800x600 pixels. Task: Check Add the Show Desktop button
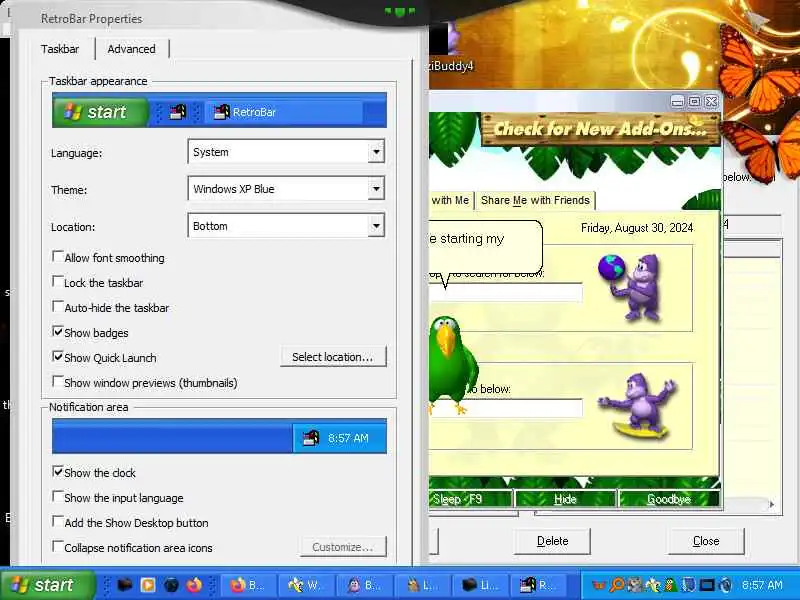pyautogui.click(x=58, y=521)
